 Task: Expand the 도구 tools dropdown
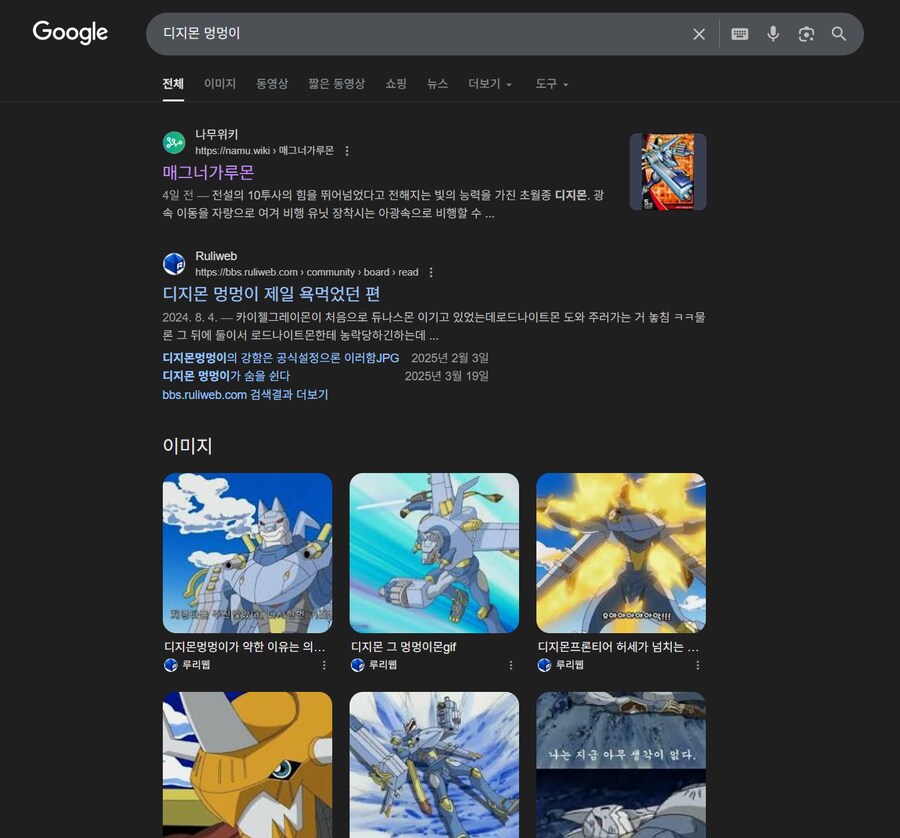tap(551, 84)
